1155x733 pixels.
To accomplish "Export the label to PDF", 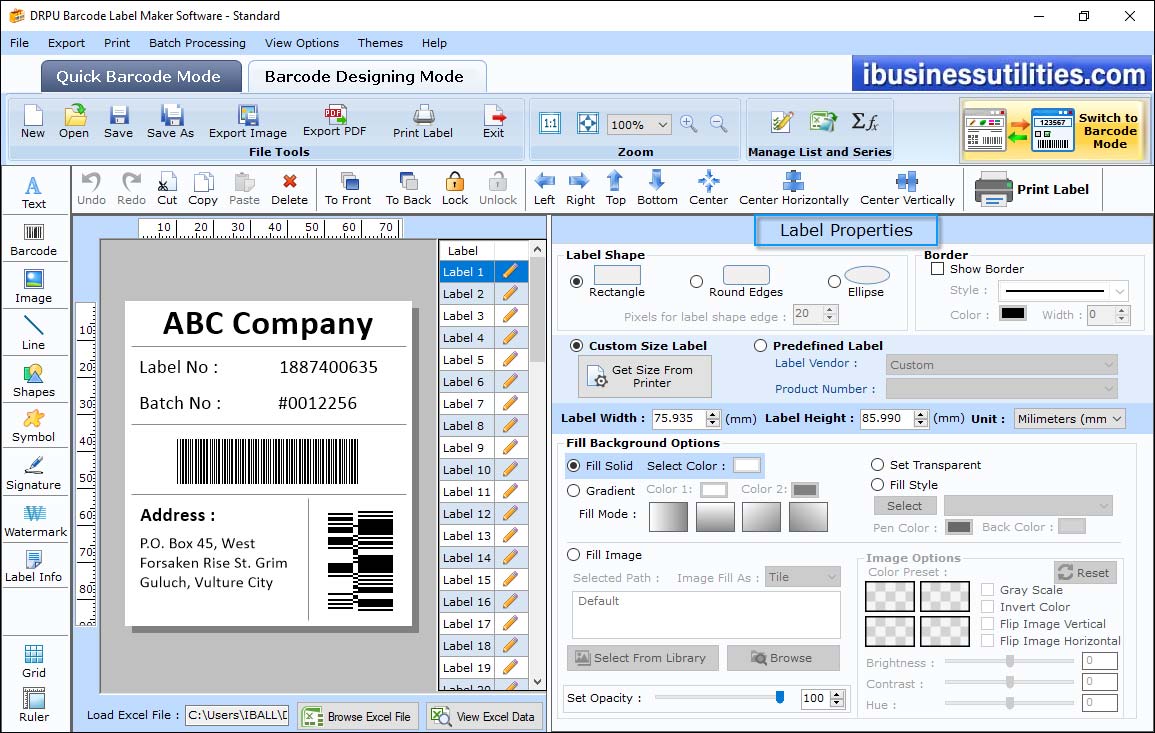I will click(334, 121).
